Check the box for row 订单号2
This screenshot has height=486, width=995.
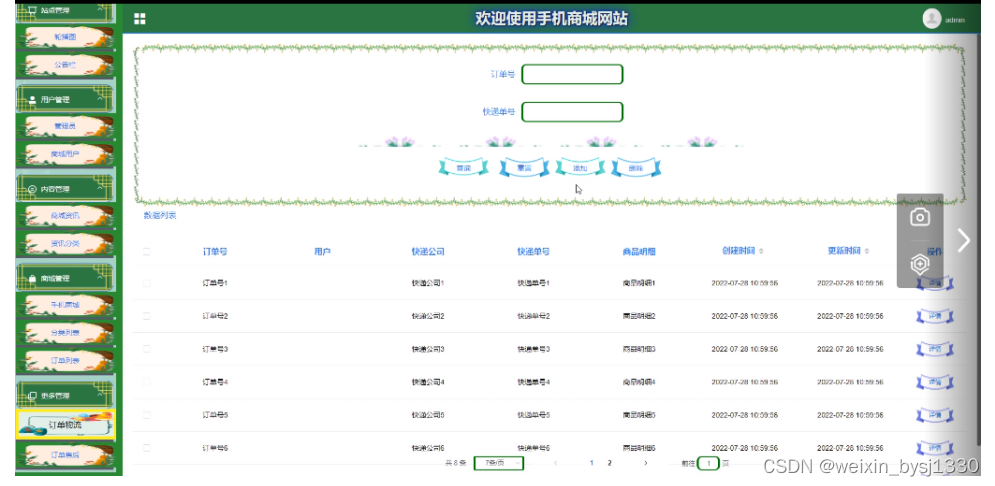(147, 315)
